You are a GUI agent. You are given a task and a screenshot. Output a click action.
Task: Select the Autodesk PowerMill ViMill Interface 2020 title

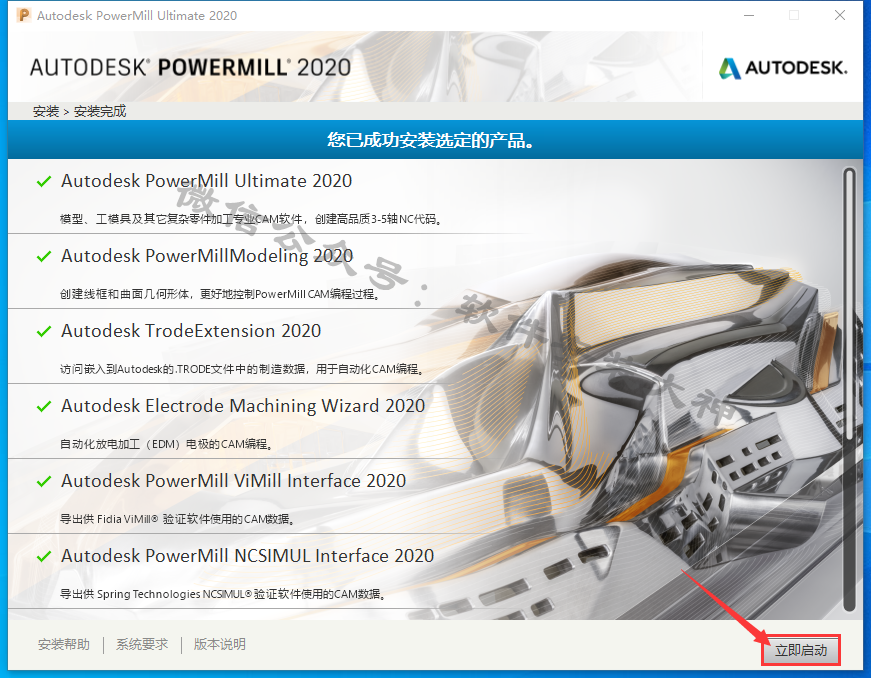pos(234,481)
